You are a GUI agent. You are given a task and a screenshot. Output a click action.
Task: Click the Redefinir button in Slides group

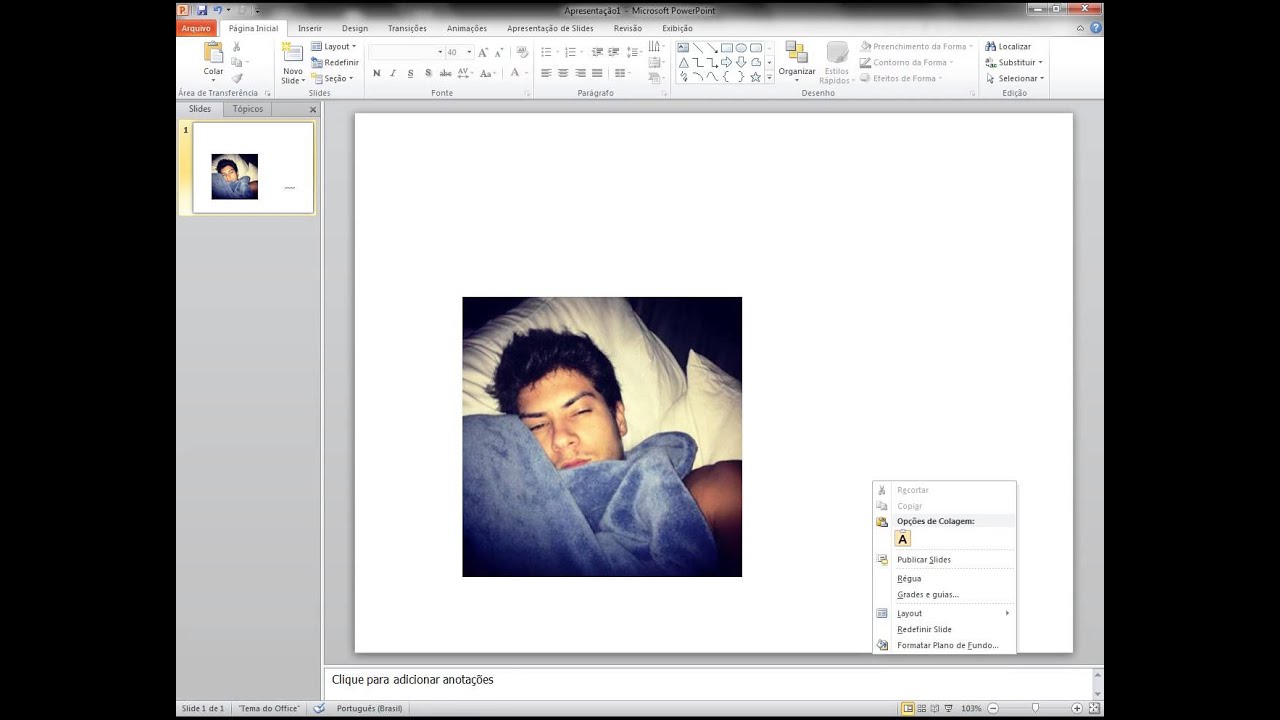point(334,62)
